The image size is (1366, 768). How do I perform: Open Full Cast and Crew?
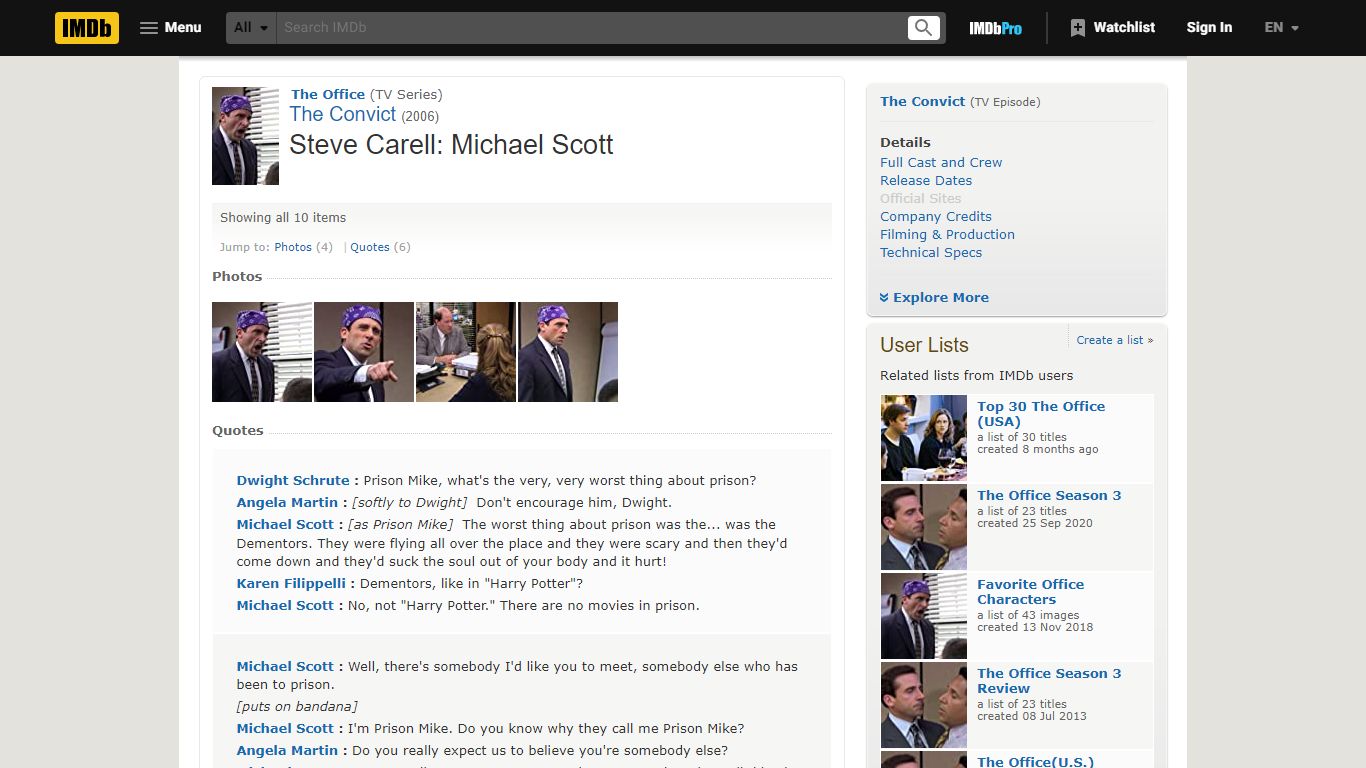[x=940, y=162]
